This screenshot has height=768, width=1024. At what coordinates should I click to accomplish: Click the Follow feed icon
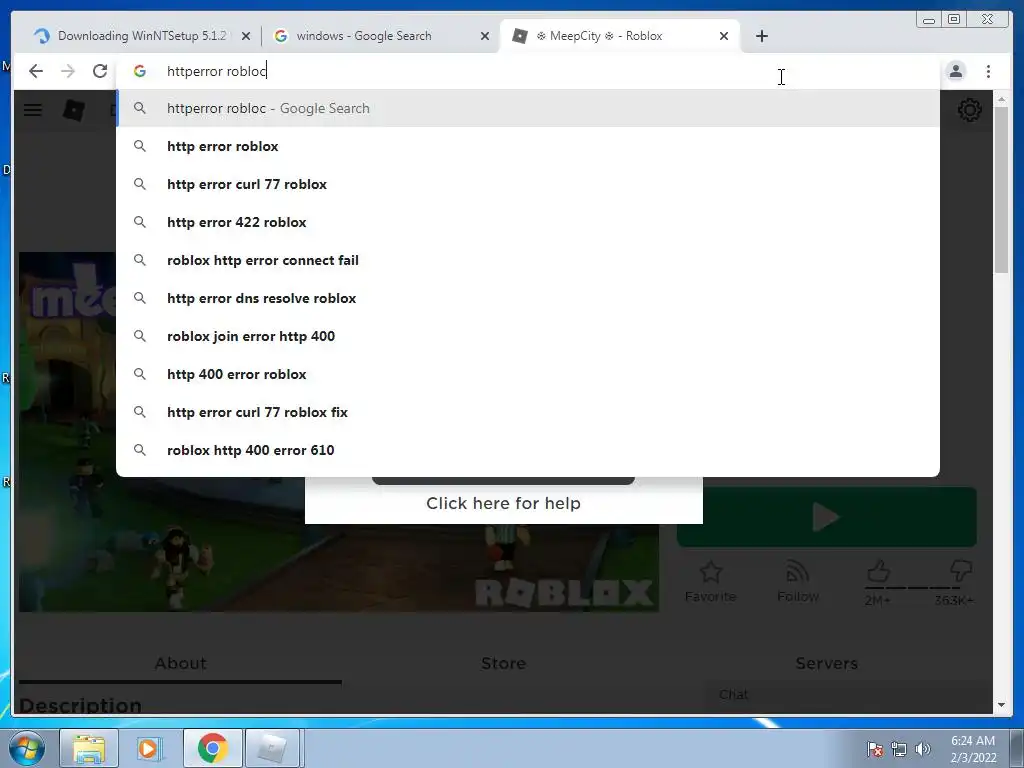click(x=797, y=571)
